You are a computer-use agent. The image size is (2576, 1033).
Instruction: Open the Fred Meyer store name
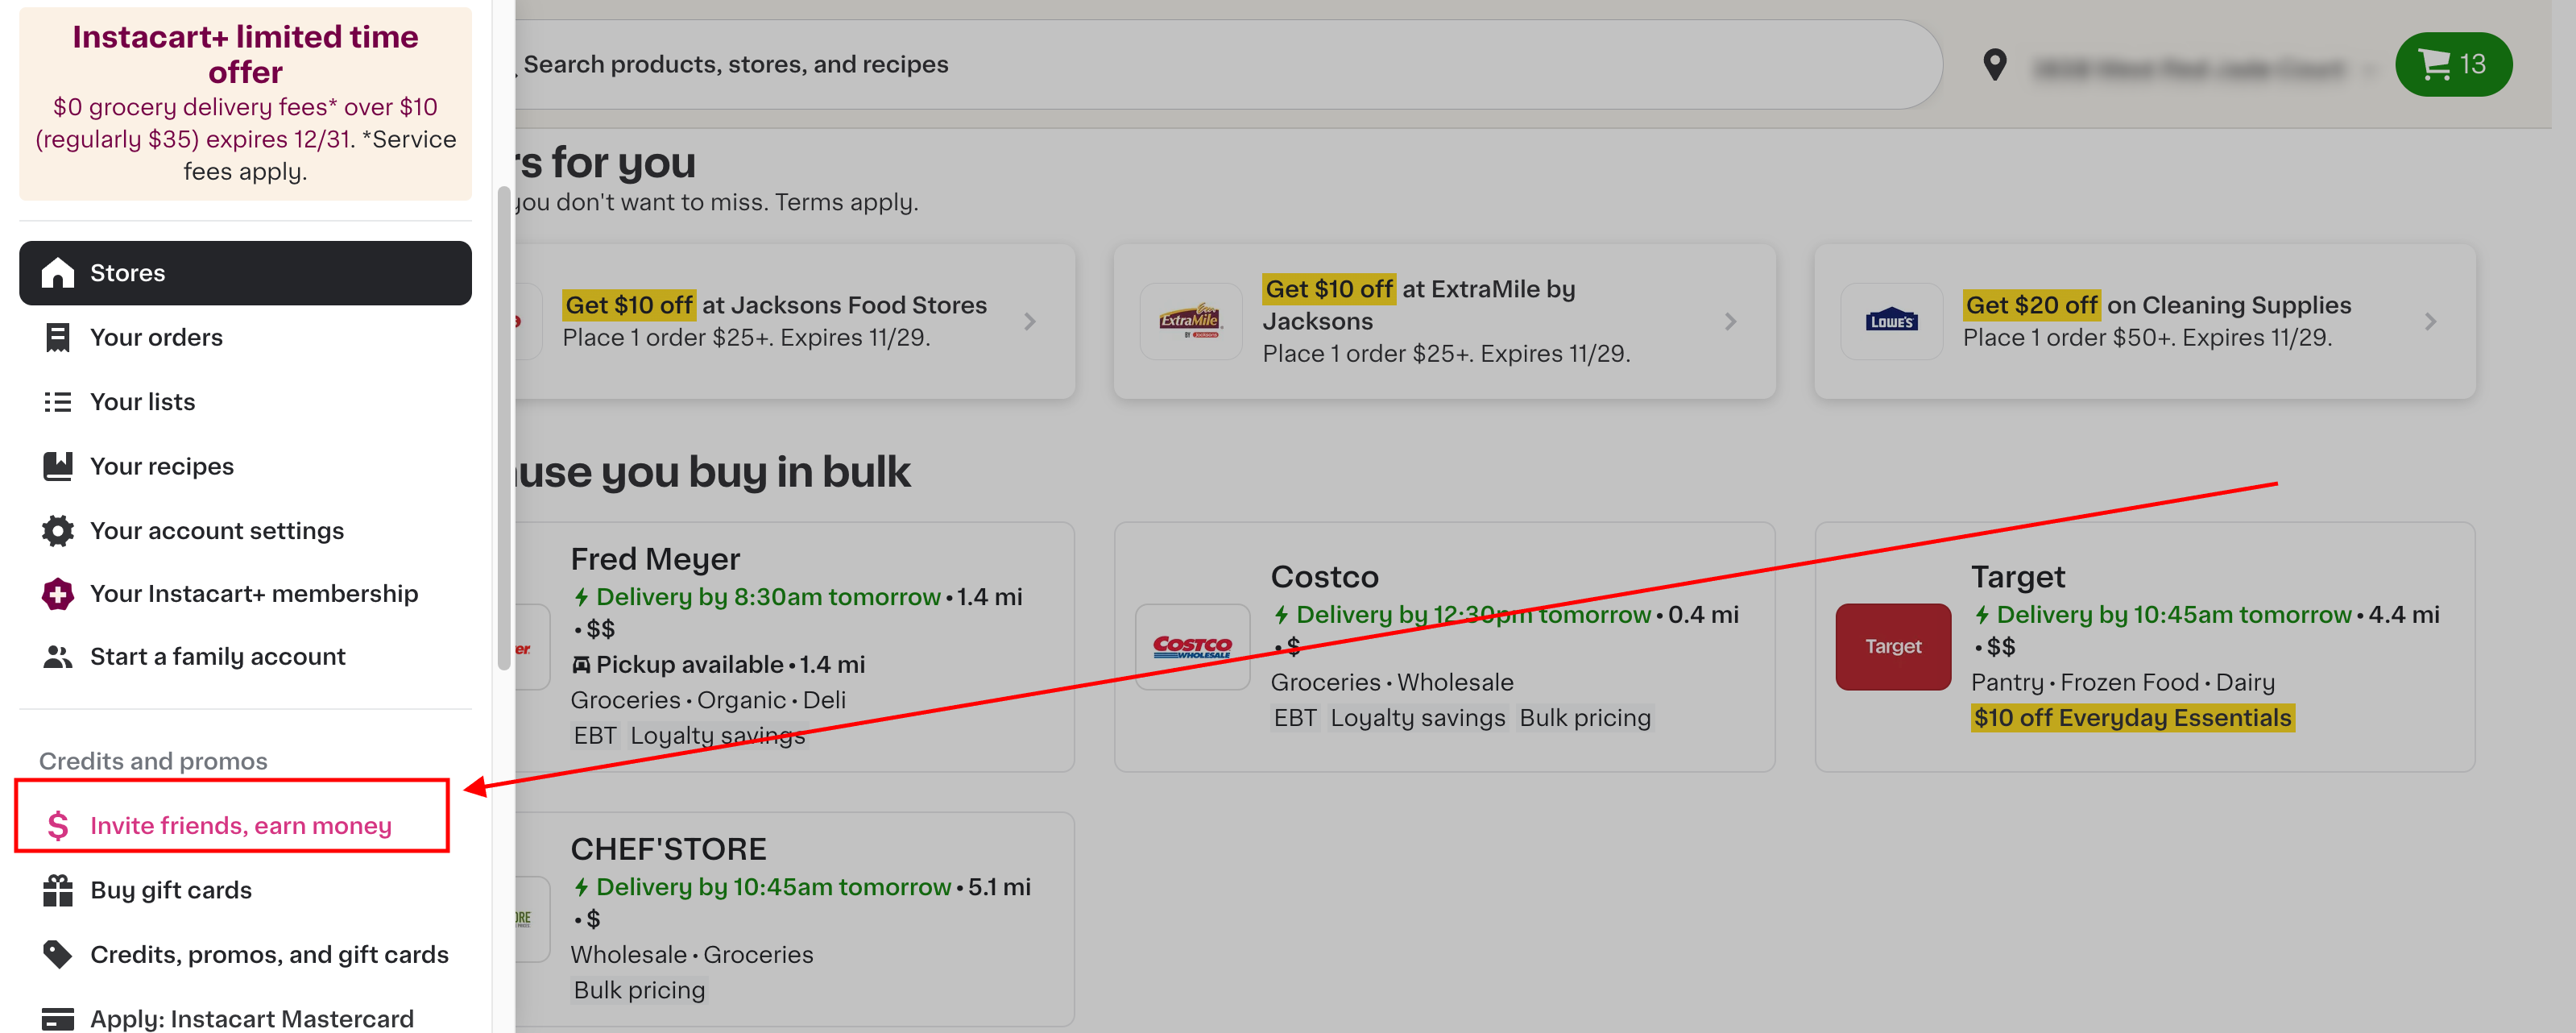click(x=655, y=559)
